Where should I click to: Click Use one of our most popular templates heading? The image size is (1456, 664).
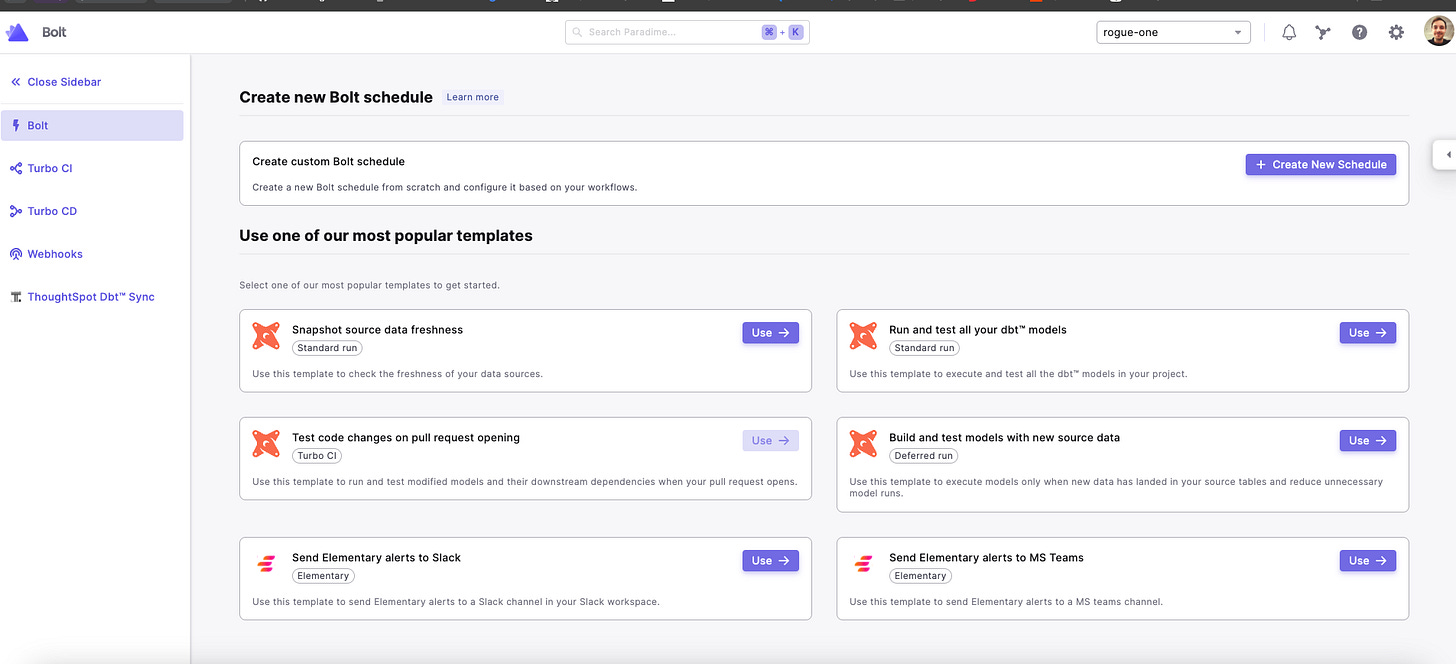(x=386, y=236)
